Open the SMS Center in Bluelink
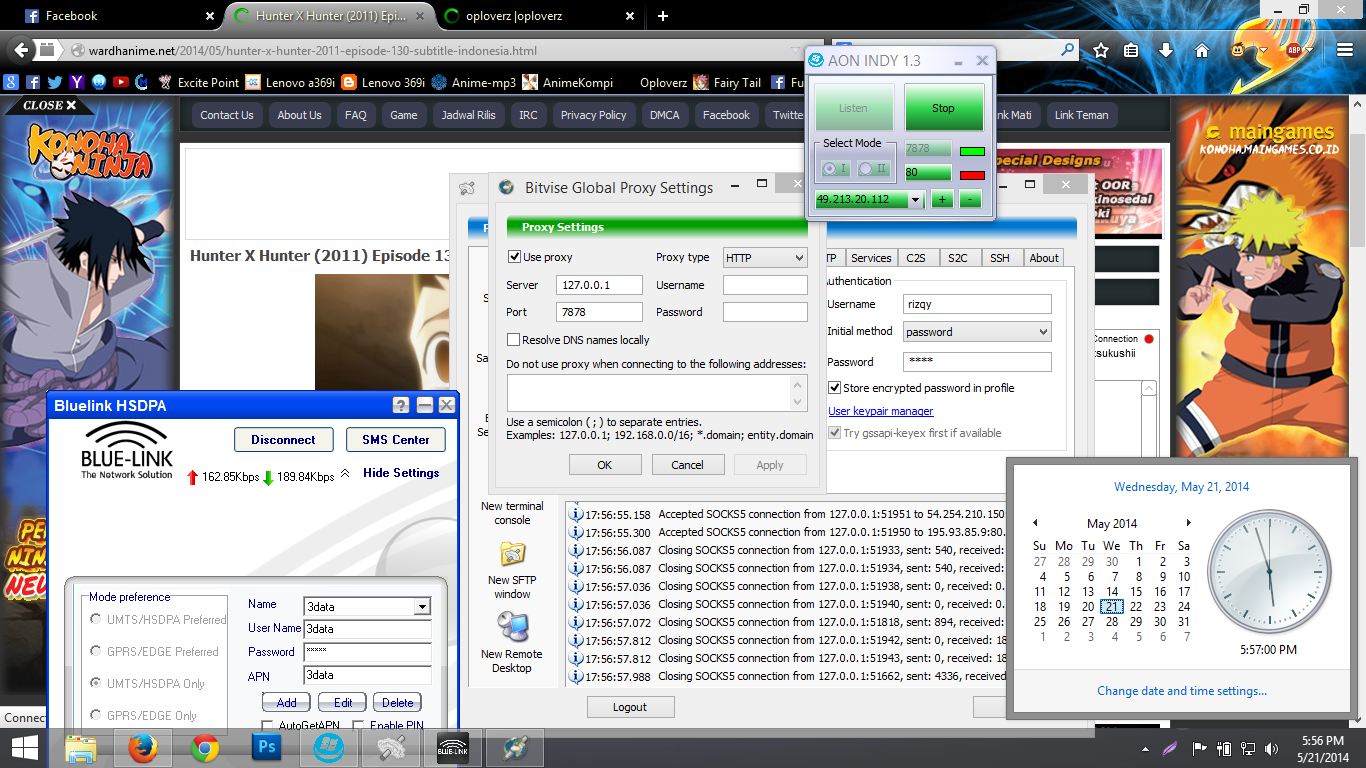 pyautogui.click(x=396, y=440)
